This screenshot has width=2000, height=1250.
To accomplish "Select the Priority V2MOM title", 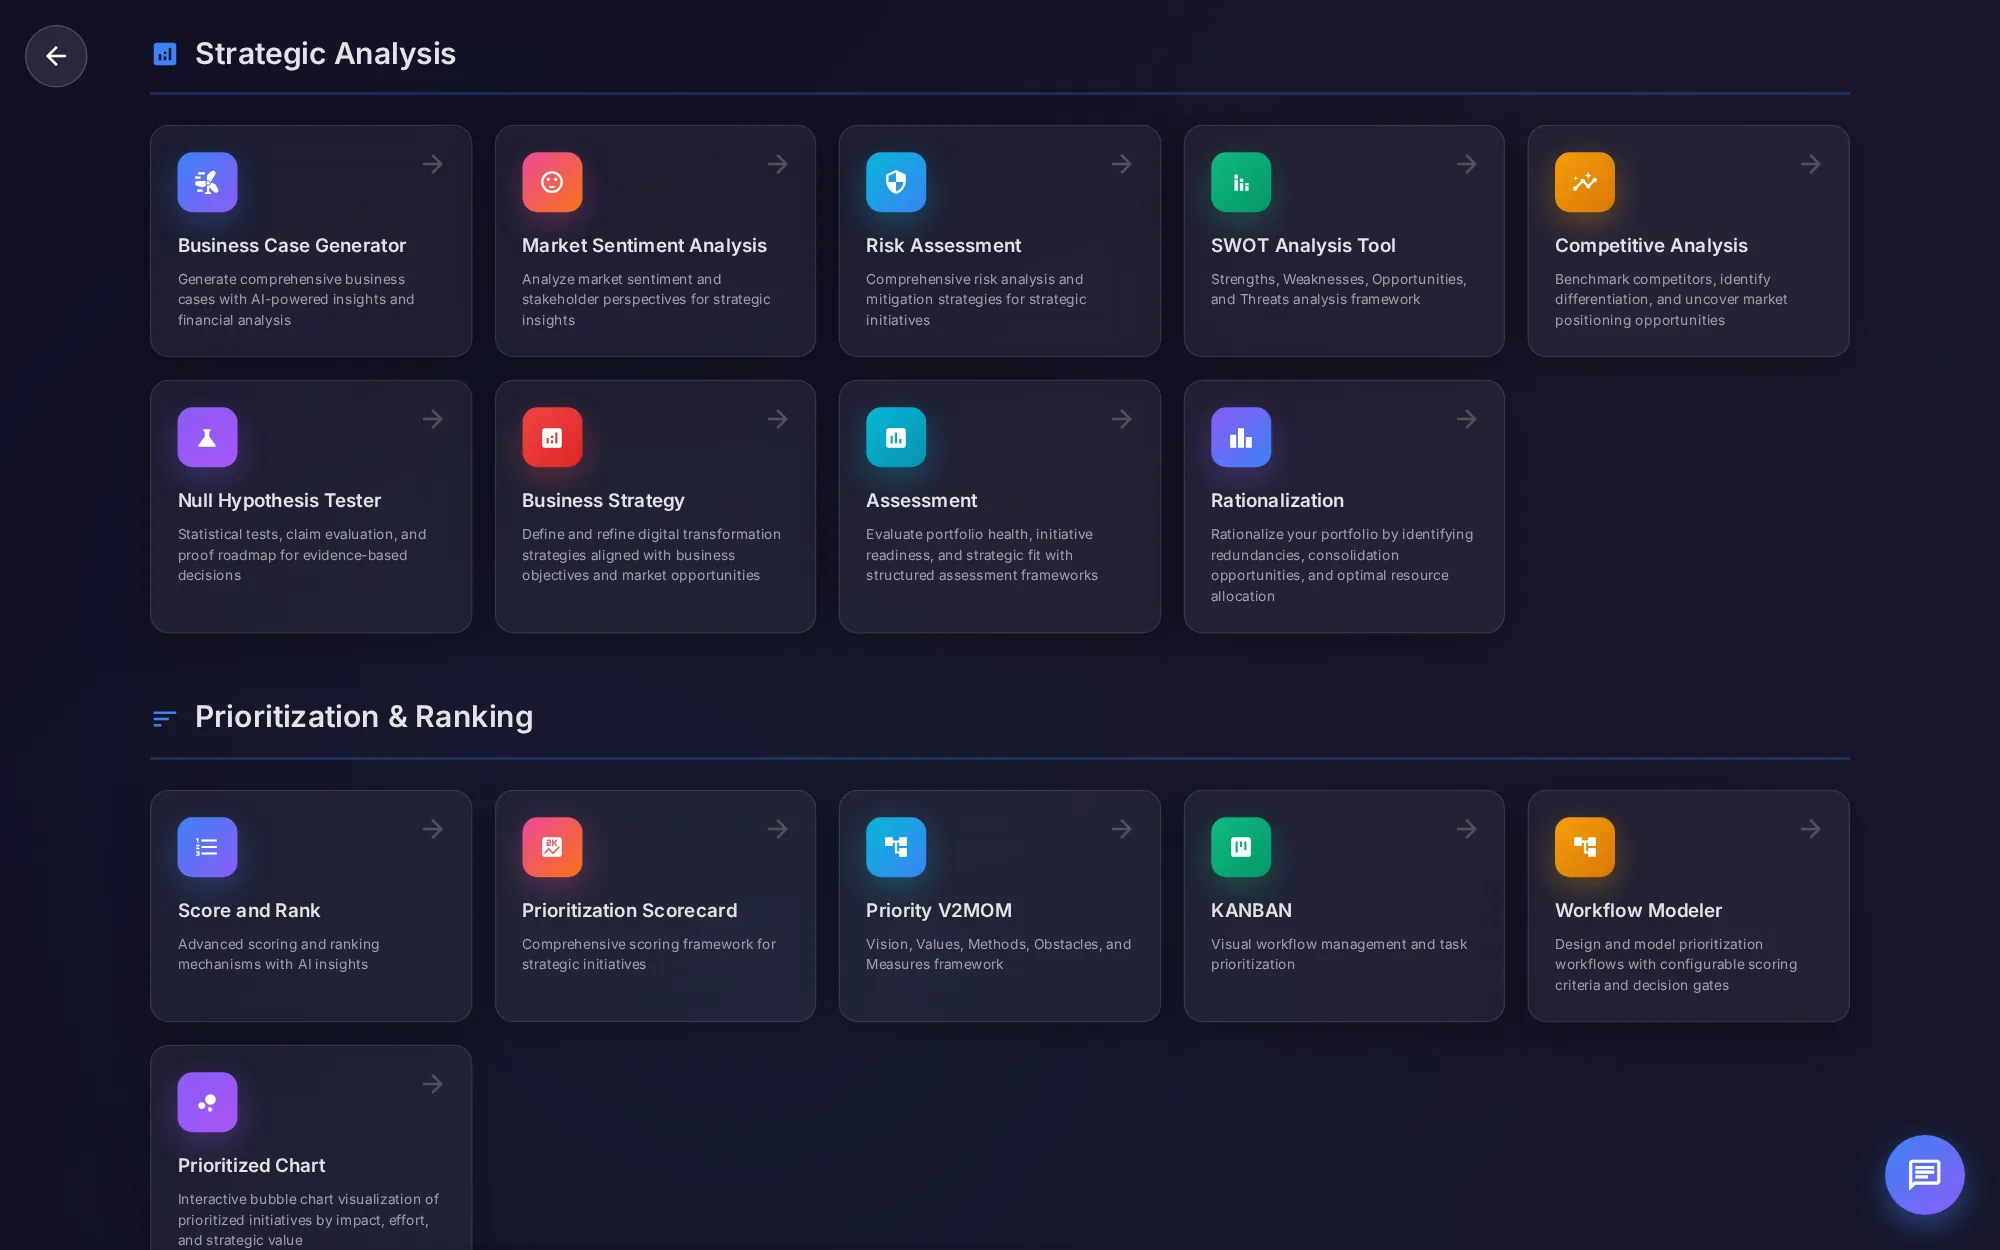I will point(939,910).
